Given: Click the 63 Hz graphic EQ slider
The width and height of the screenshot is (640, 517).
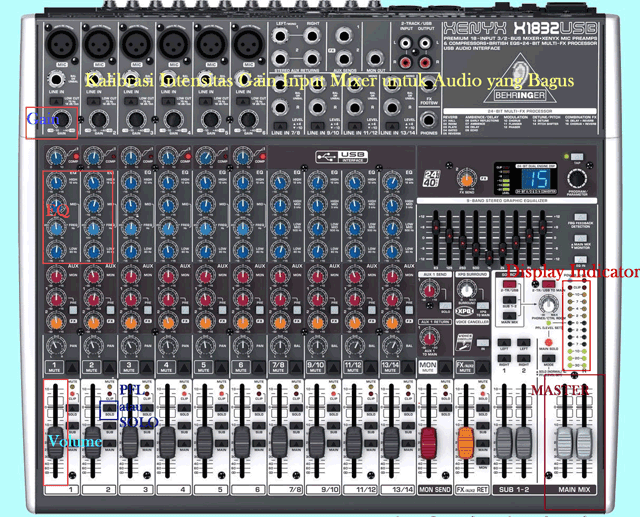Looking at the screenshot, I should click(x=436, y=226).
